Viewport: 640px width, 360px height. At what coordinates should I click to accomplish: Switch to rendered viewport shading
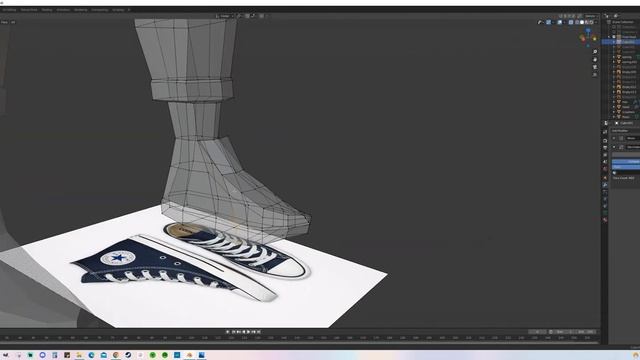(591, 22)
